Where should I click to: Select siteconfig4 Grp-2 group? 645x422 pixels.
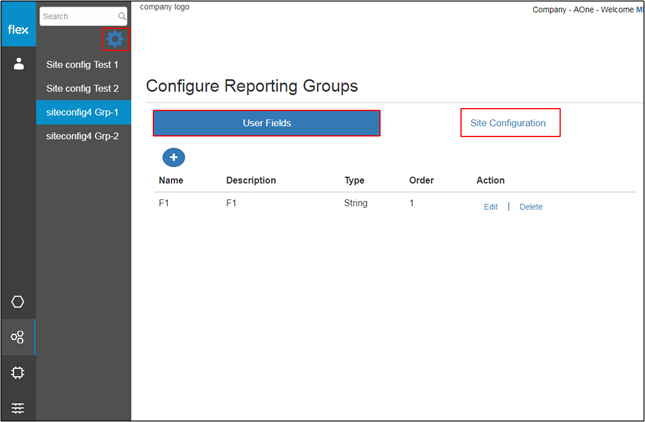[84, 136]
